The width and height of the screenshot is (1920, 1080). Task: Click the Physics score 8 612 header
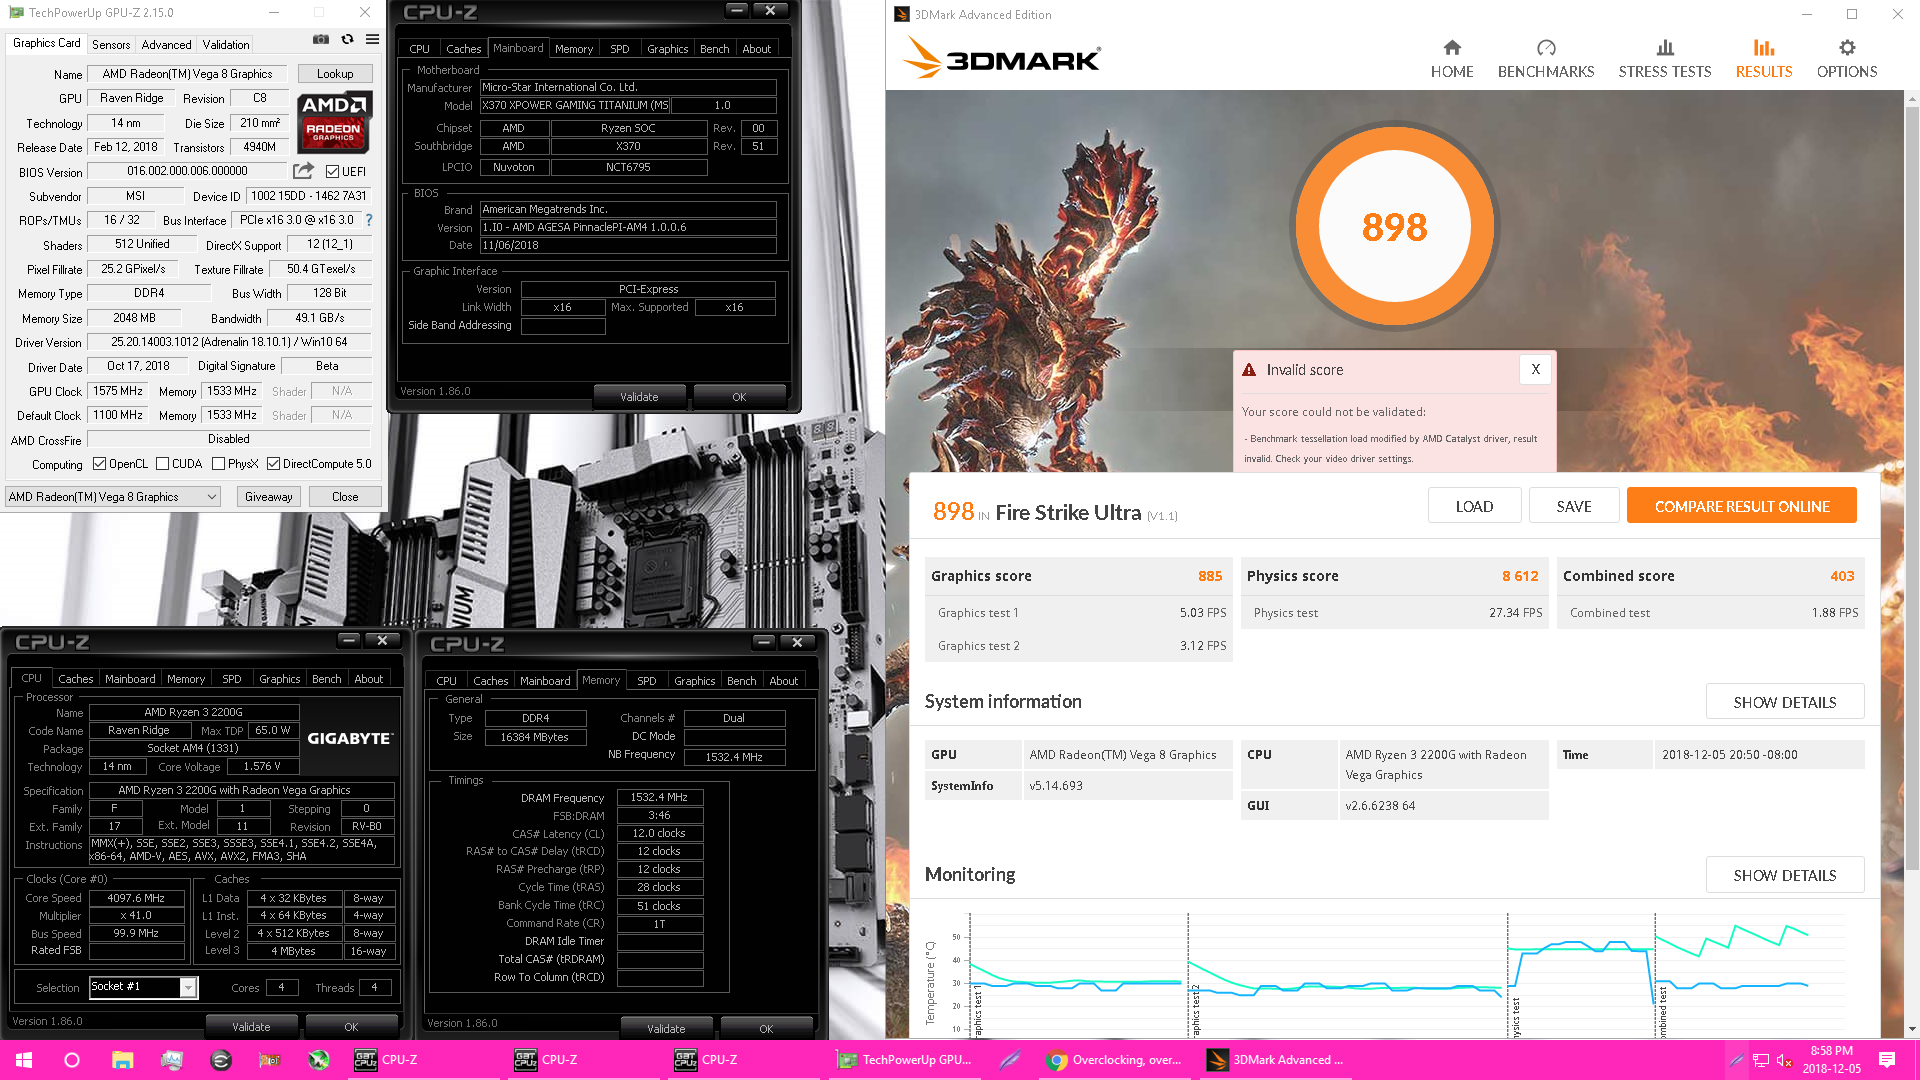(1393, 576)
